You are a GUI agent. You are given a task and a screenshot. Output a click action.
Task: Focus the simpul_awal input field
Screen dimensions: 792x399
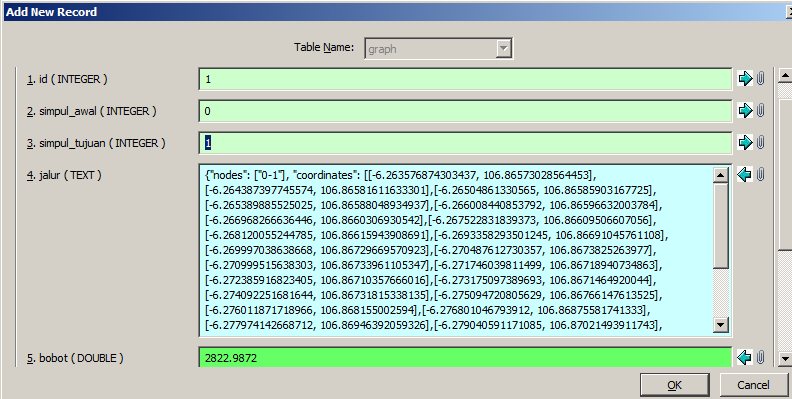point(465,111)
